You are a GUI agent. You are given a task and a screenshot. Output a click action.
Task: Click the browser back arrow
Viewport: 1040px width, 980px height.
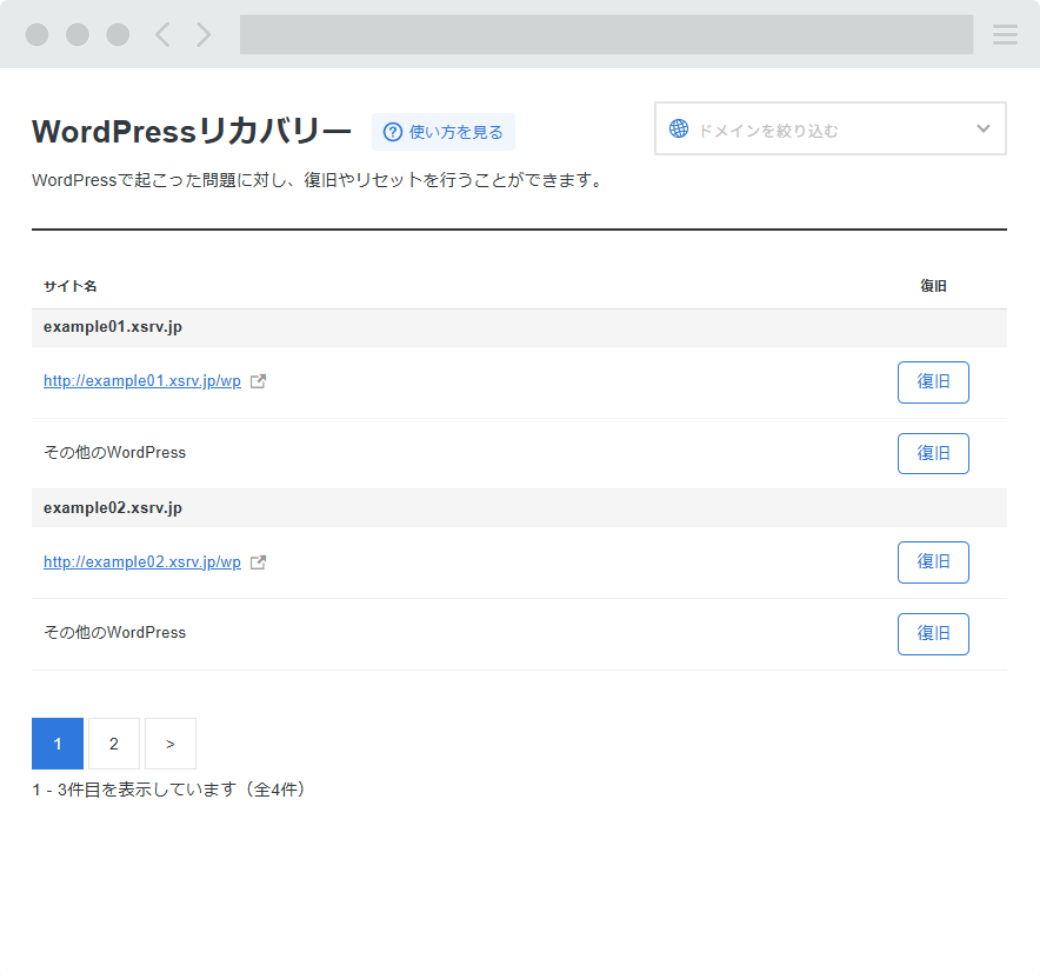click(x=162, y=35)
